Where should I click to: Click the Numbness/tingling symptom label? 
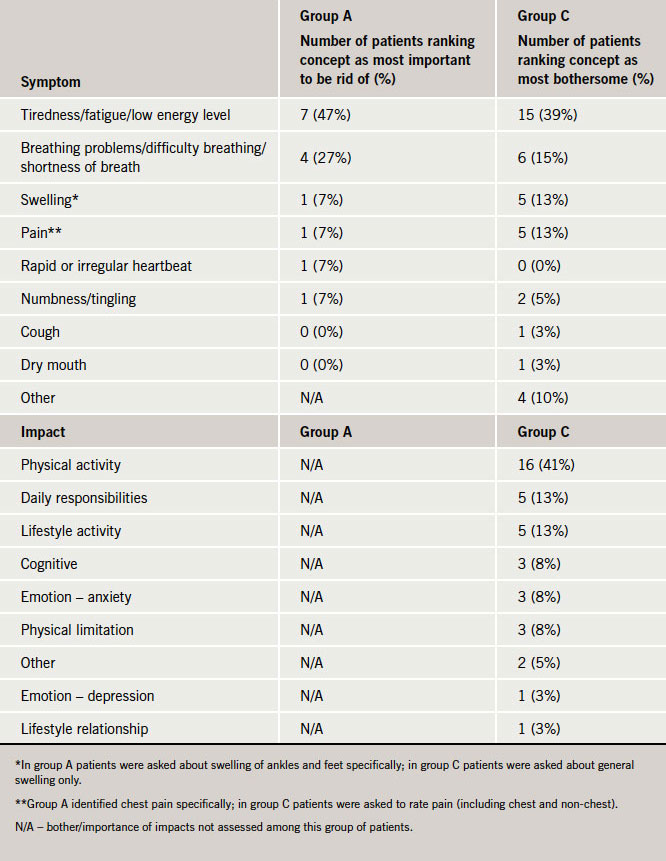(x=78, y=299)
